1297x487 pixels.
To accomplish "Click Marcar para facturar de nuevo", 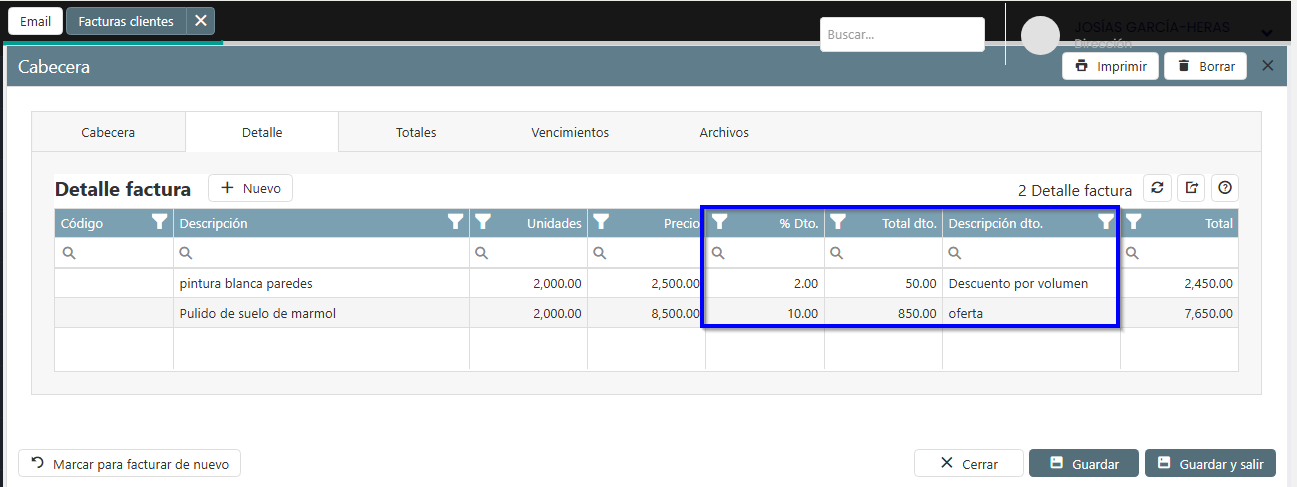I will (130, 464).
